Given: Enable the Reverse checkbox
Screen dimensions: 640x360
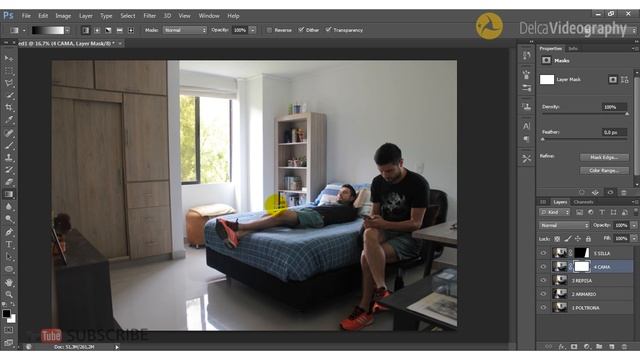Looking at the screenshot, I should point(269,30).
